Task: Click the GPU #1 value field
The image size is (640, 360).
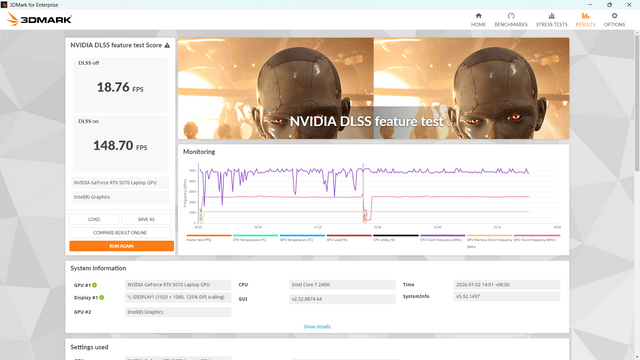Action: pyautogui.click(x=178, y=285)
